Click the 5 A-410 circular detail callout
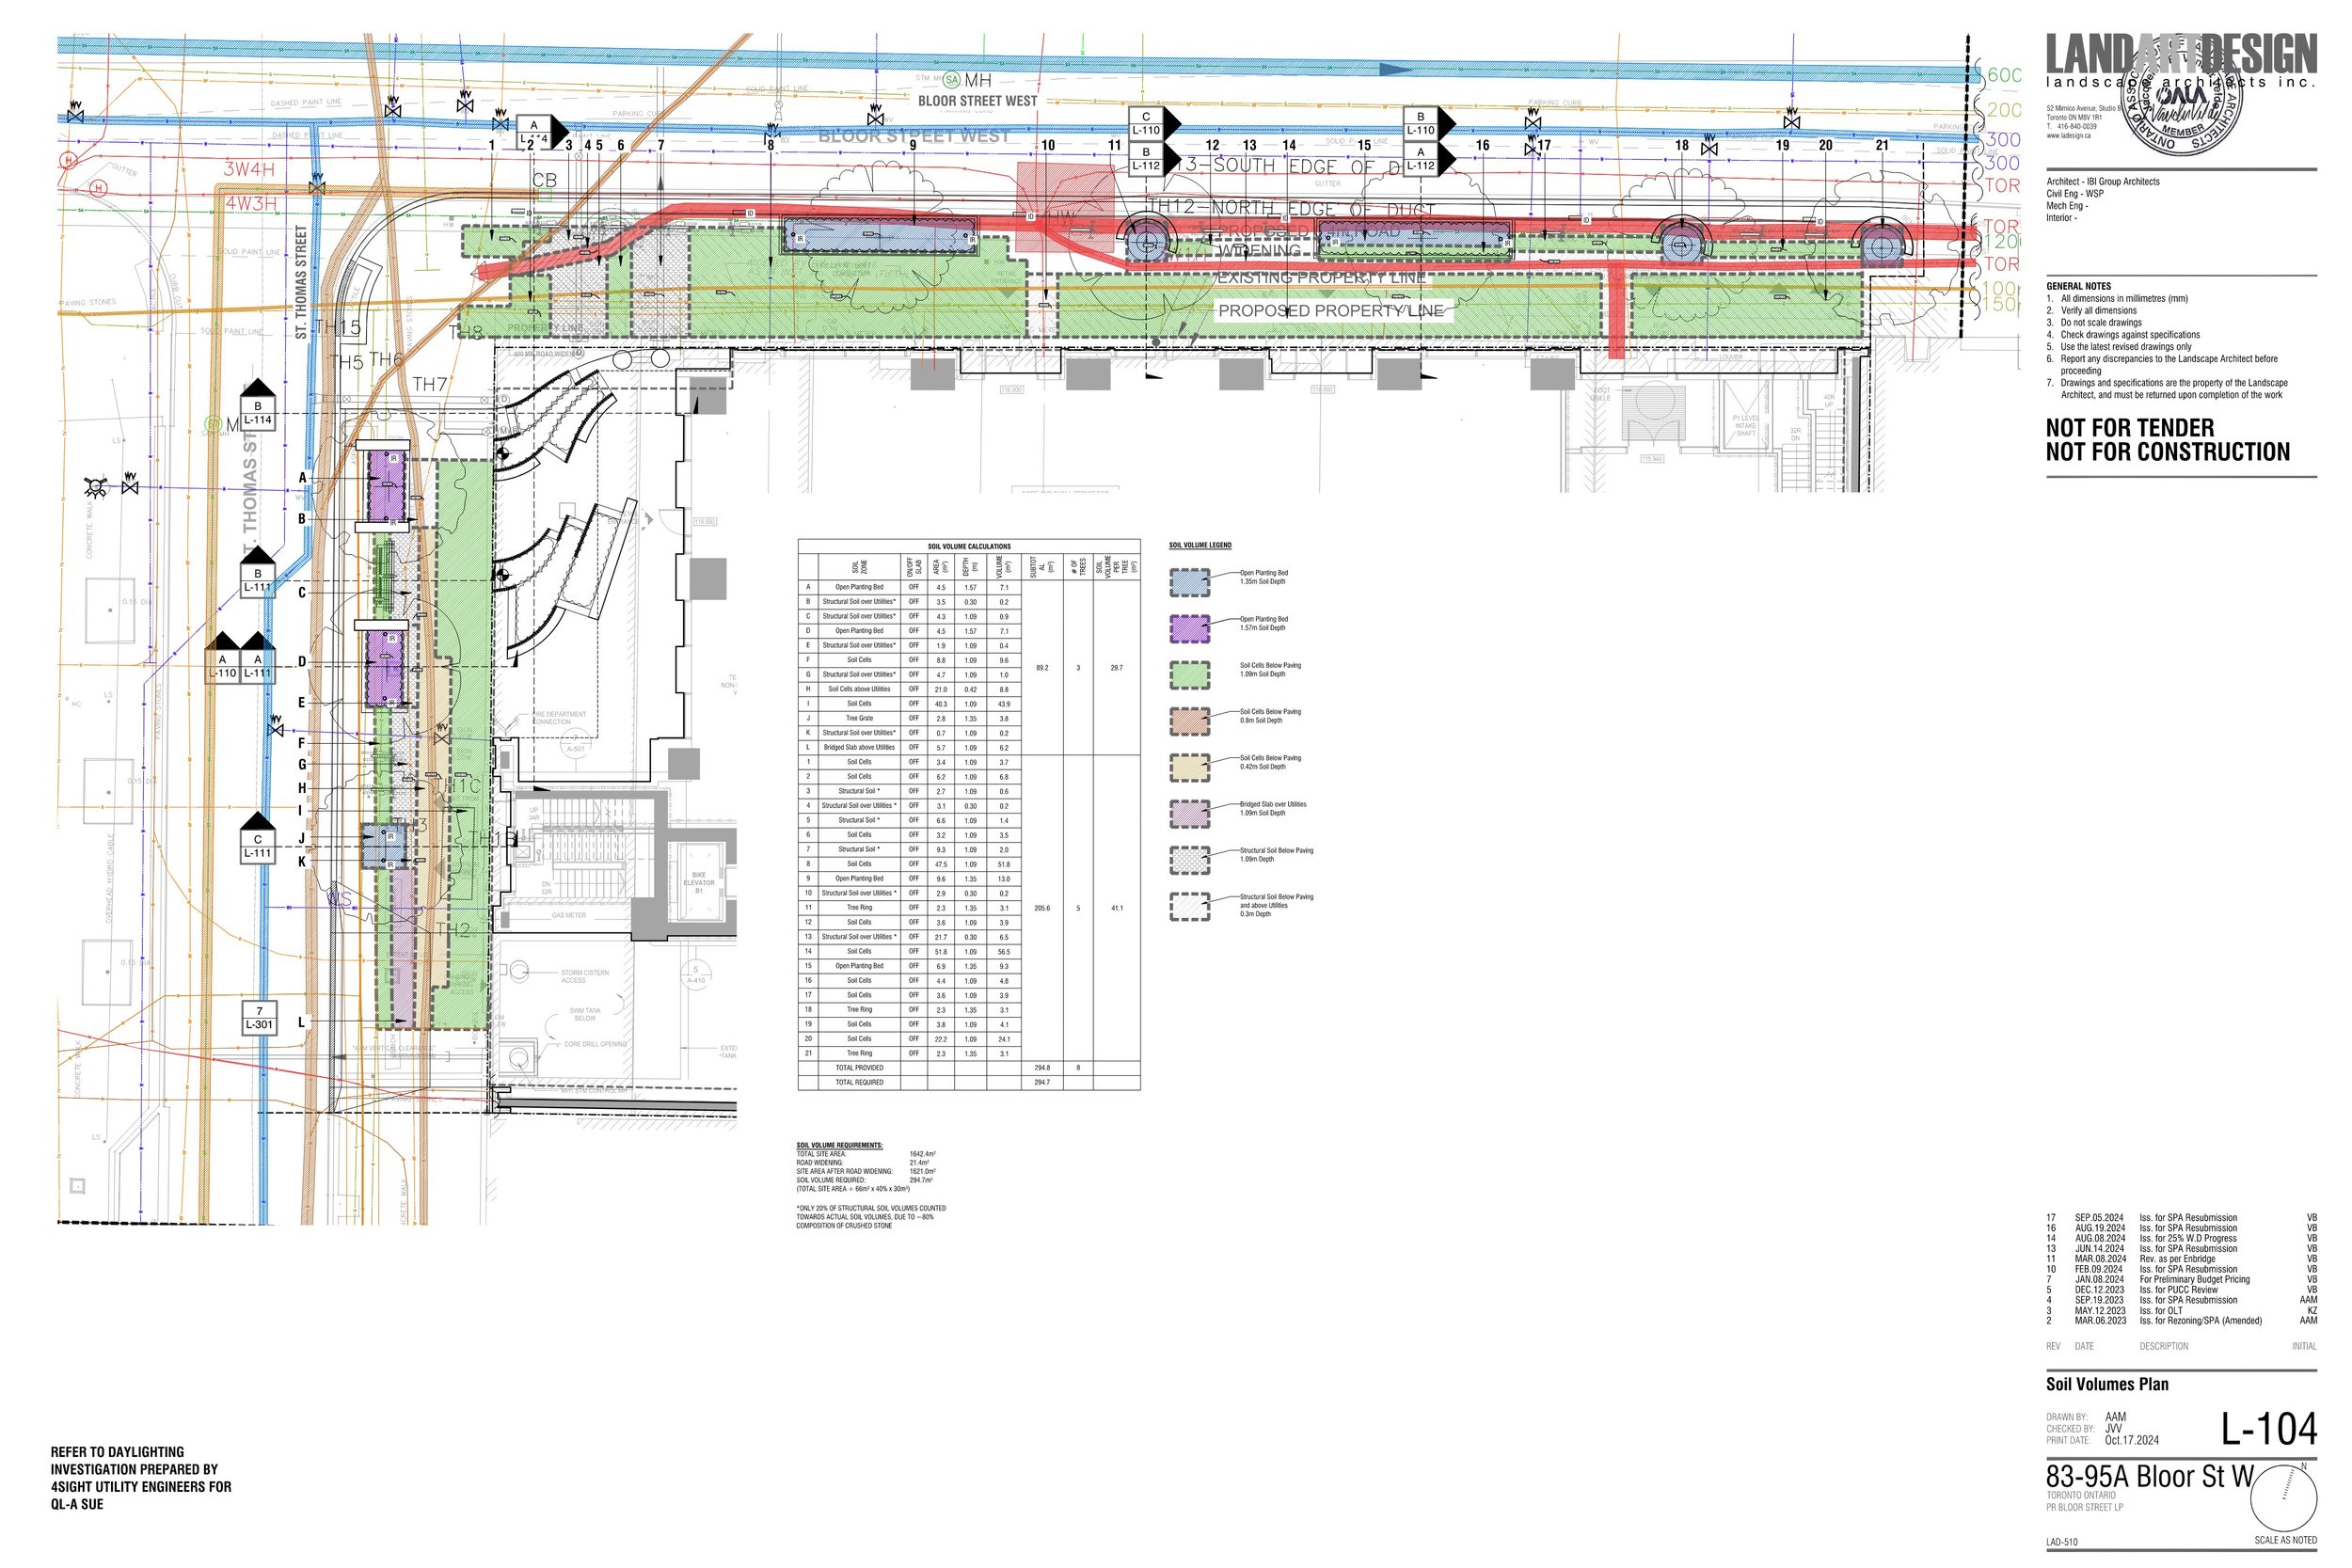 pyautogui.click(x=696, y=974)
